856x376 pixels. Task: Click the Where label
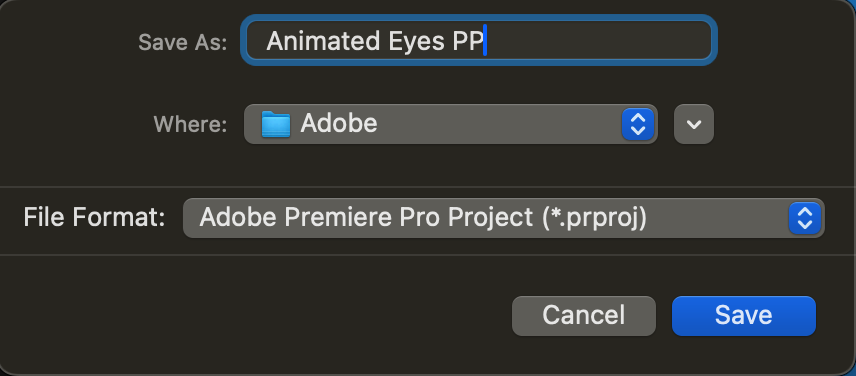(190, 124)
